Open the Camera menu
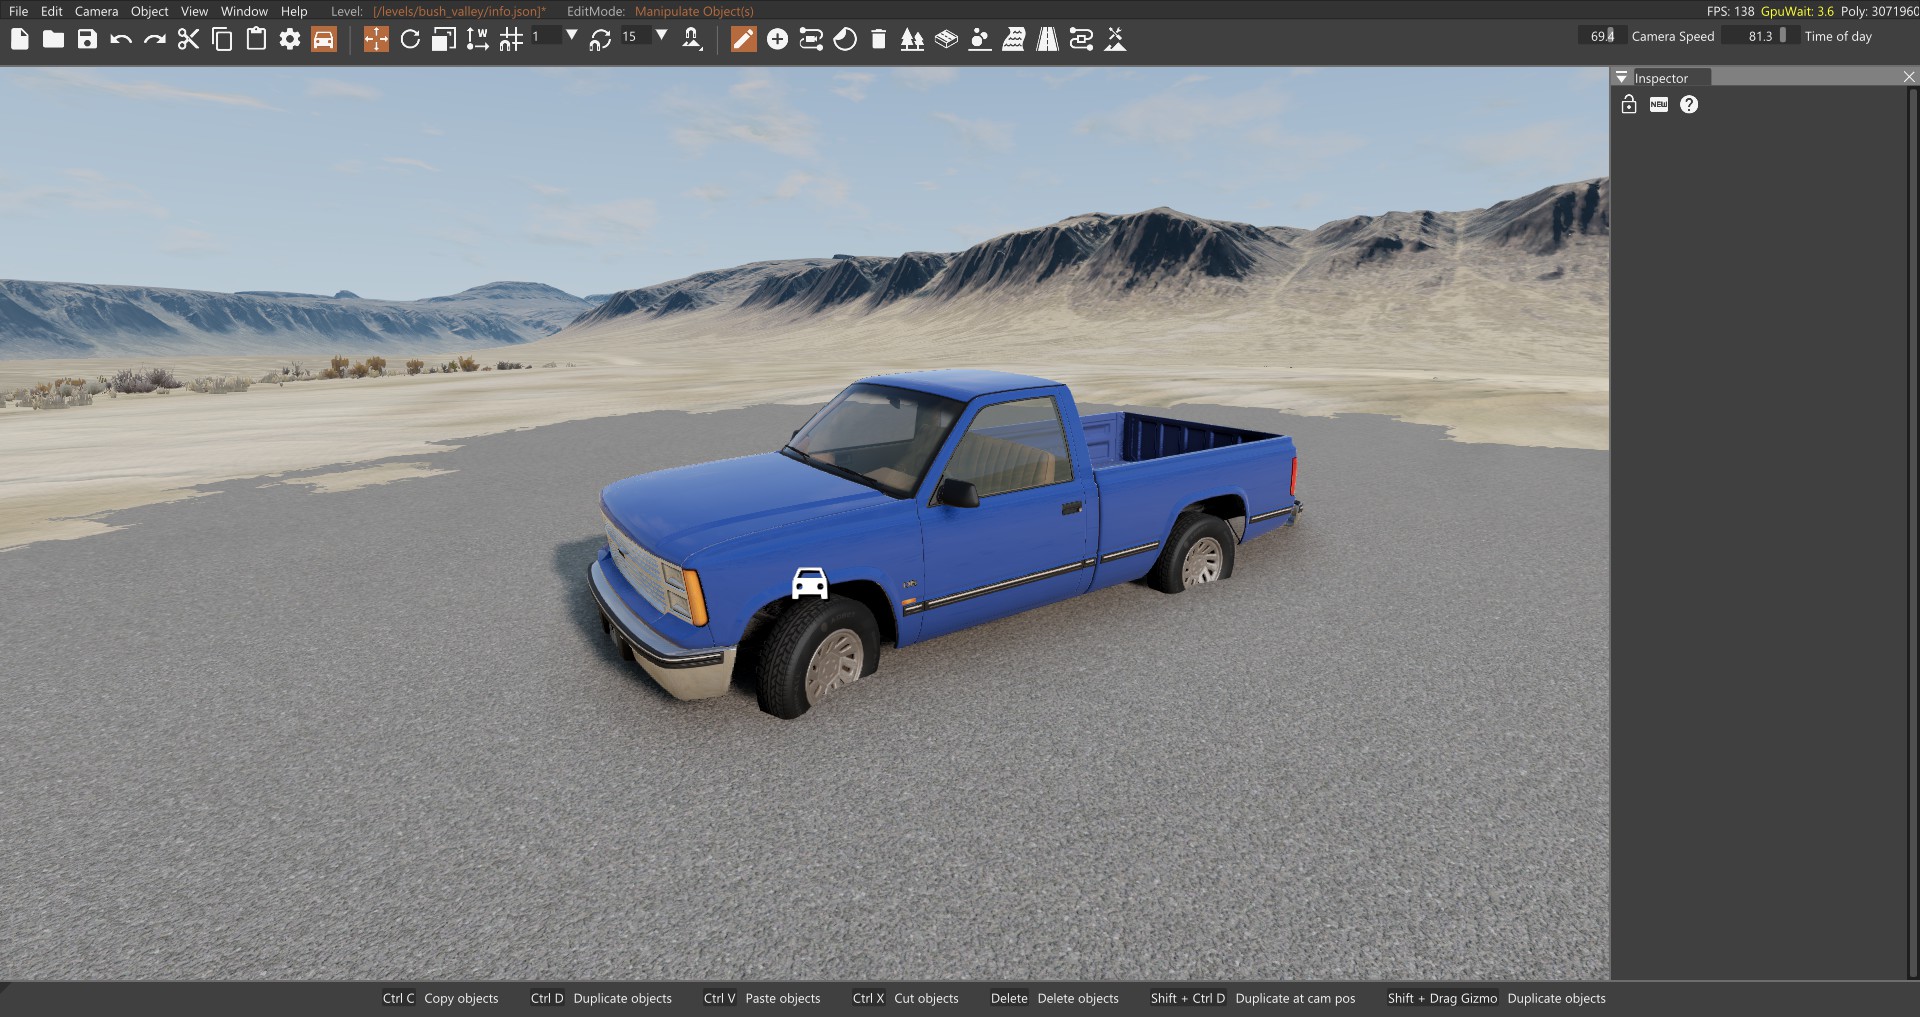Viewport: 1920px width, 1017px height. tap(97, 11)
